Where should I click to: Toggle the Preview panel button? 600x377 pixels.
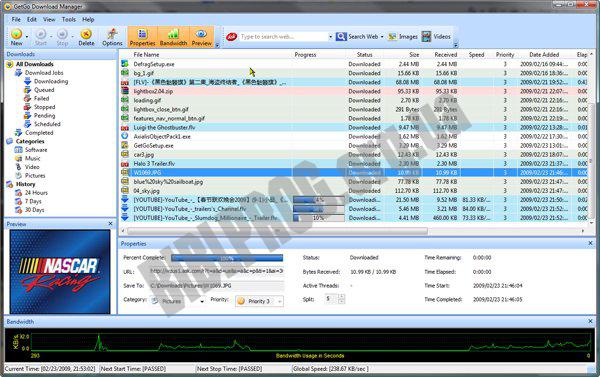[202, 37]
